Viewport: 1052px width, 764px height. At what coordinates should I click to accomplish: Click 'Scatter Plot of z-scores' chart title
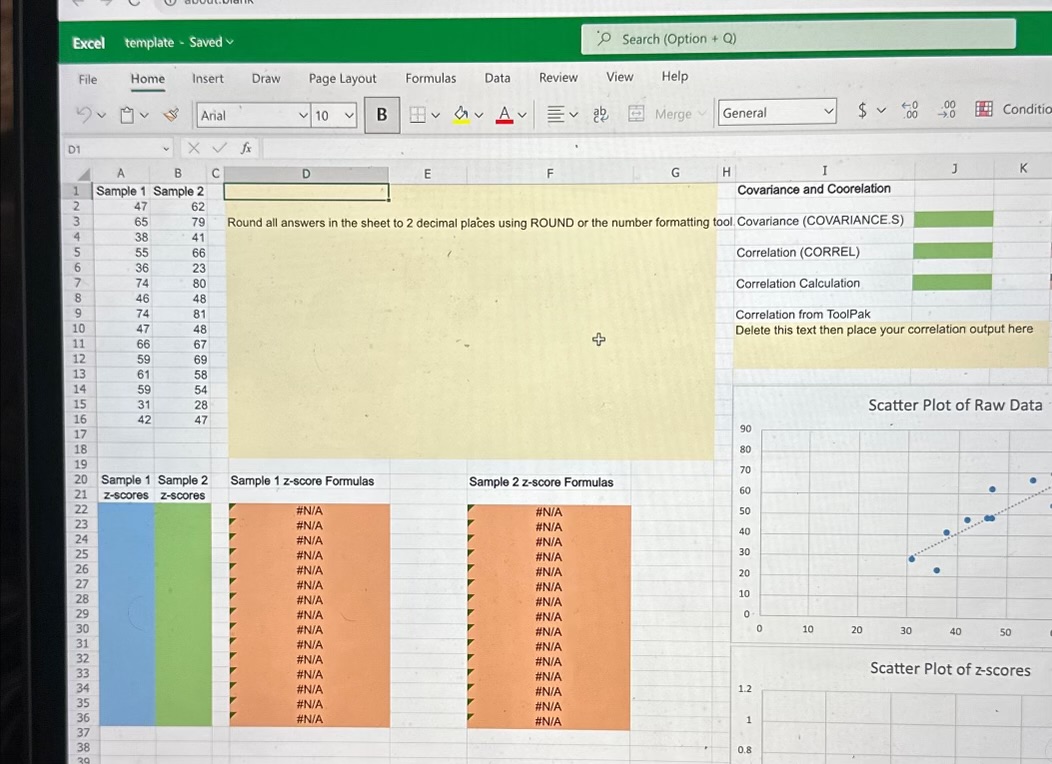[950, 669]
